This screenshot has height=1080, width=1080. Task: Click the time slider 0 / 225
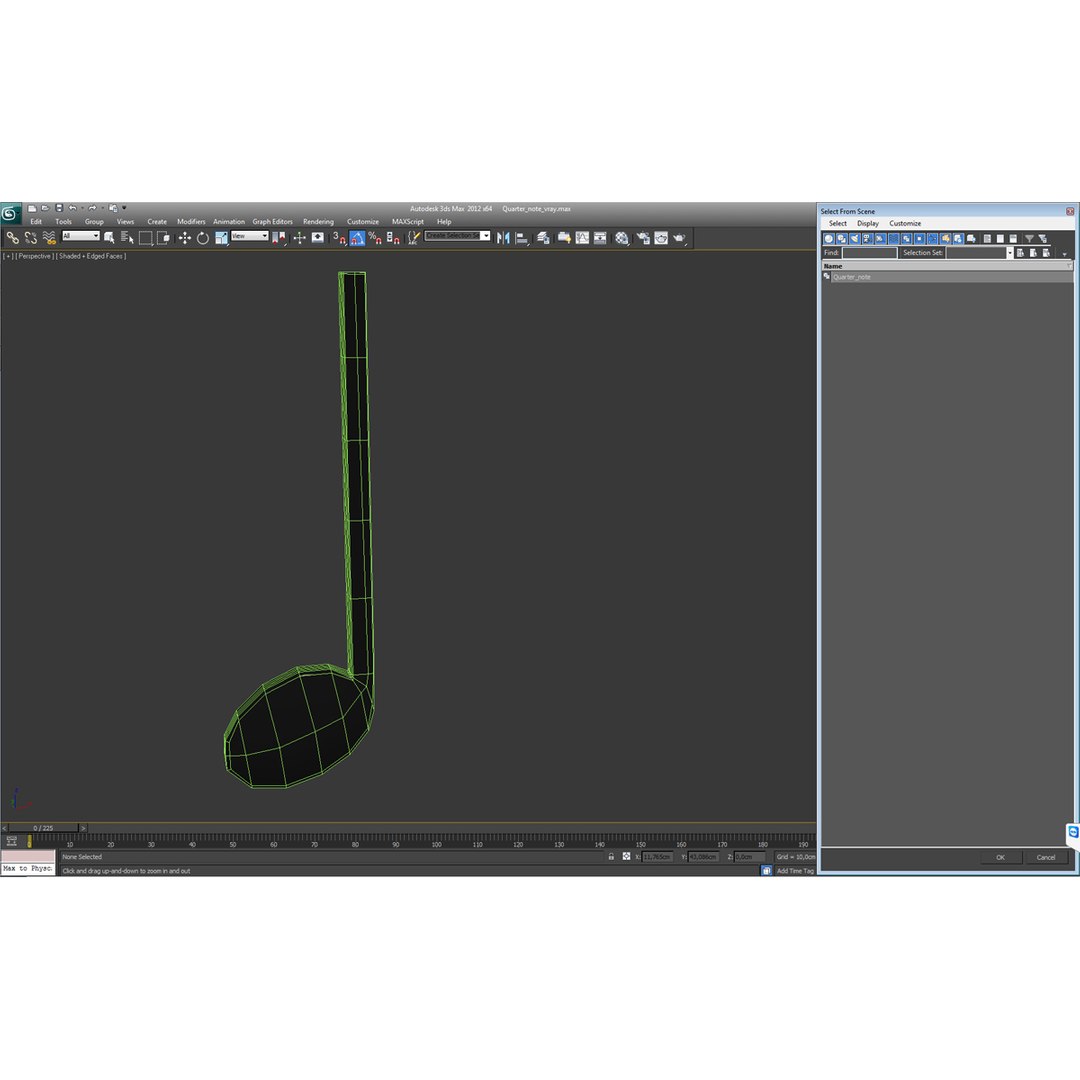coord(43,828)
